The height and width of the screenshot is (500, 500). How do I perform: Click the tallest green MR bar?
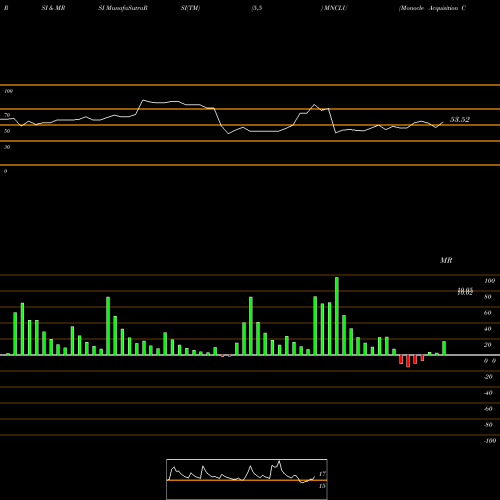coord(337,316)
